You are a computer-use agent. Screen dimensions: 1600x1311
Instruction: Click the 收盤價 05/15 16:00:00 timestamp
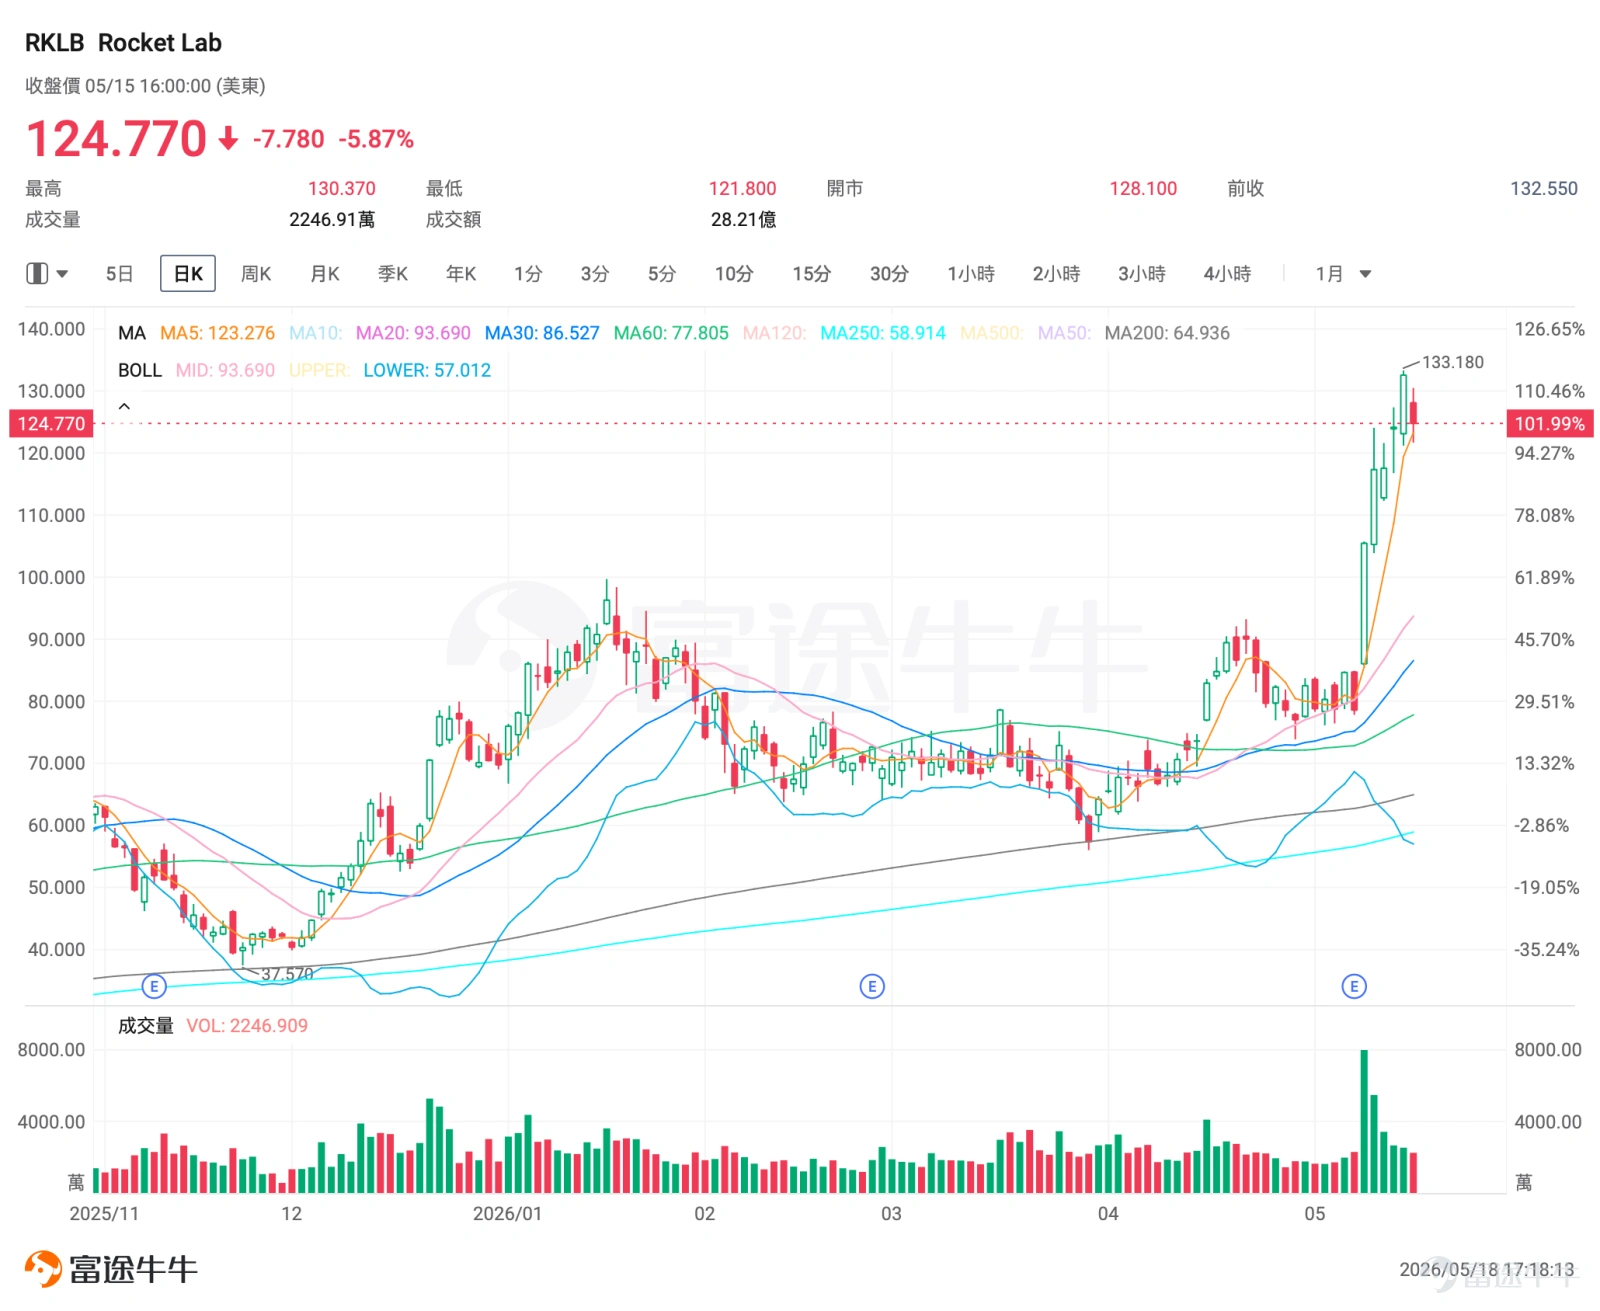(145, 86)
